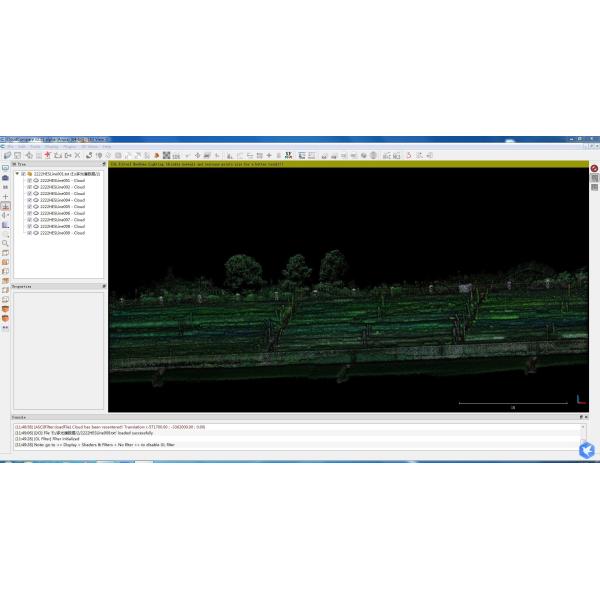The width and height of the screenshot is (600, 600).
Task: Float the DB Tree panel
Action: (x=104, y=164)
